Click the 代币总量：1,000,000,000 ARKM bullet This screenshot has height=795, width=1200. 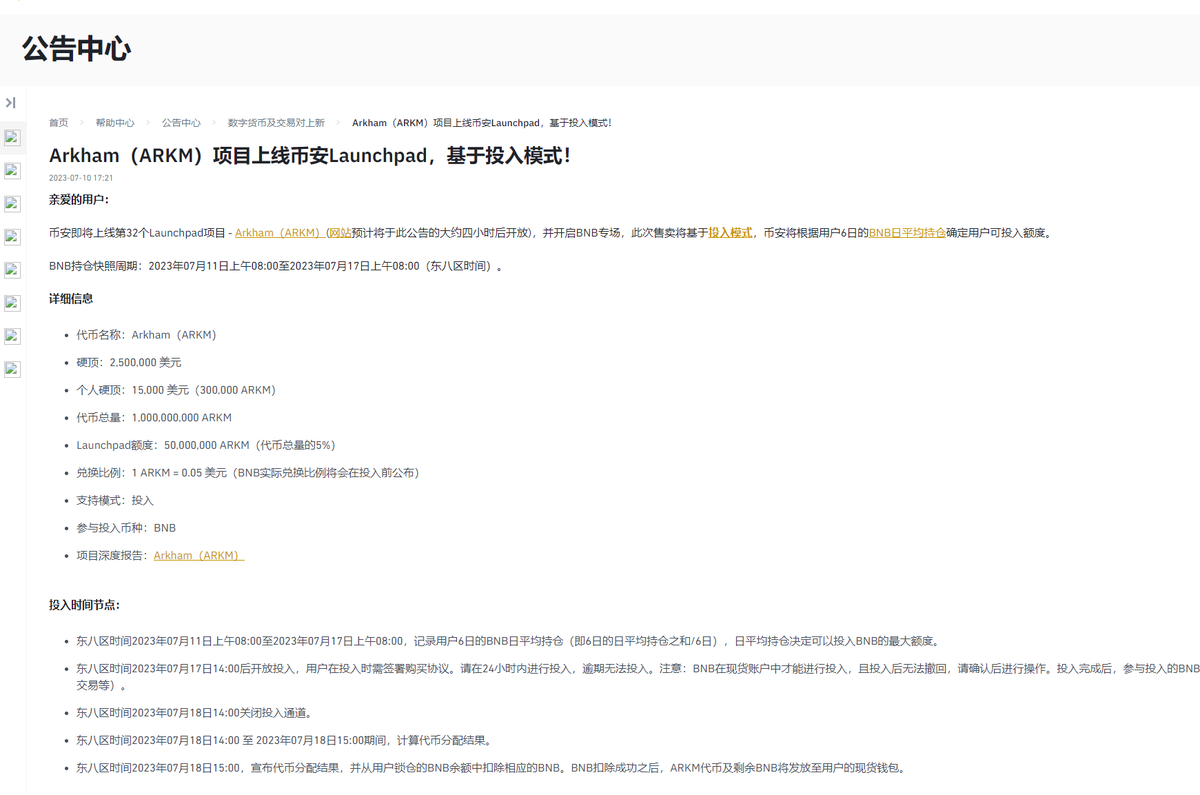click(x=154, y=418)
